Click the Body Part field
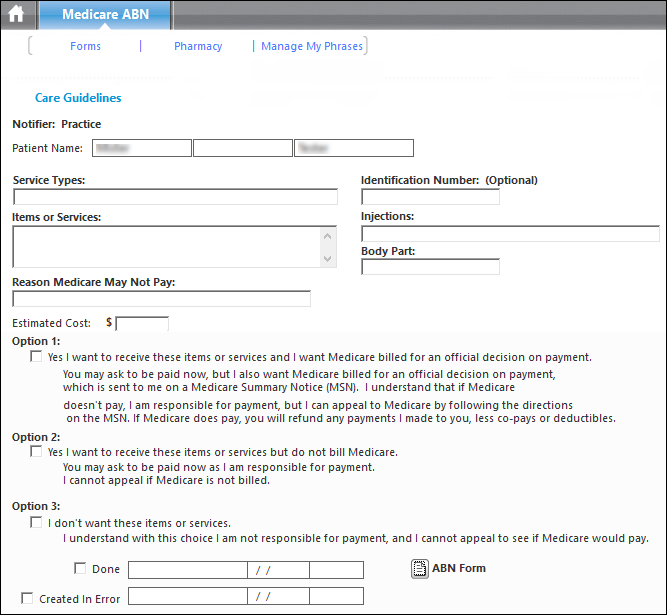The width and height of the screenshot is (667, 615). pos(430,267)
